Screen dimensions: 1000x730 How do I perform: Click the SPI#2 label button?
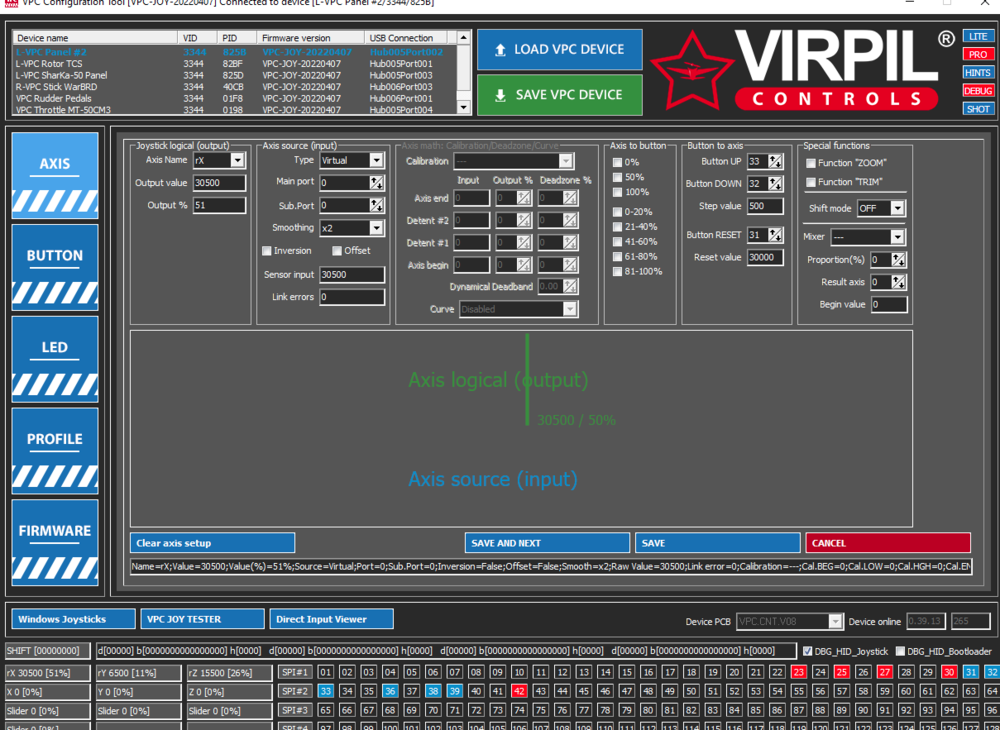295,691
